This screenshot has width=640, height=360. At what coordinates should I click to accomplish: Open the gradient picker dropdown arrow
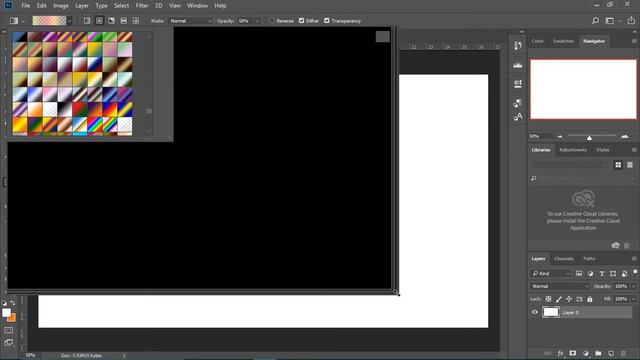pyautogui.click(x=70, y=21)
